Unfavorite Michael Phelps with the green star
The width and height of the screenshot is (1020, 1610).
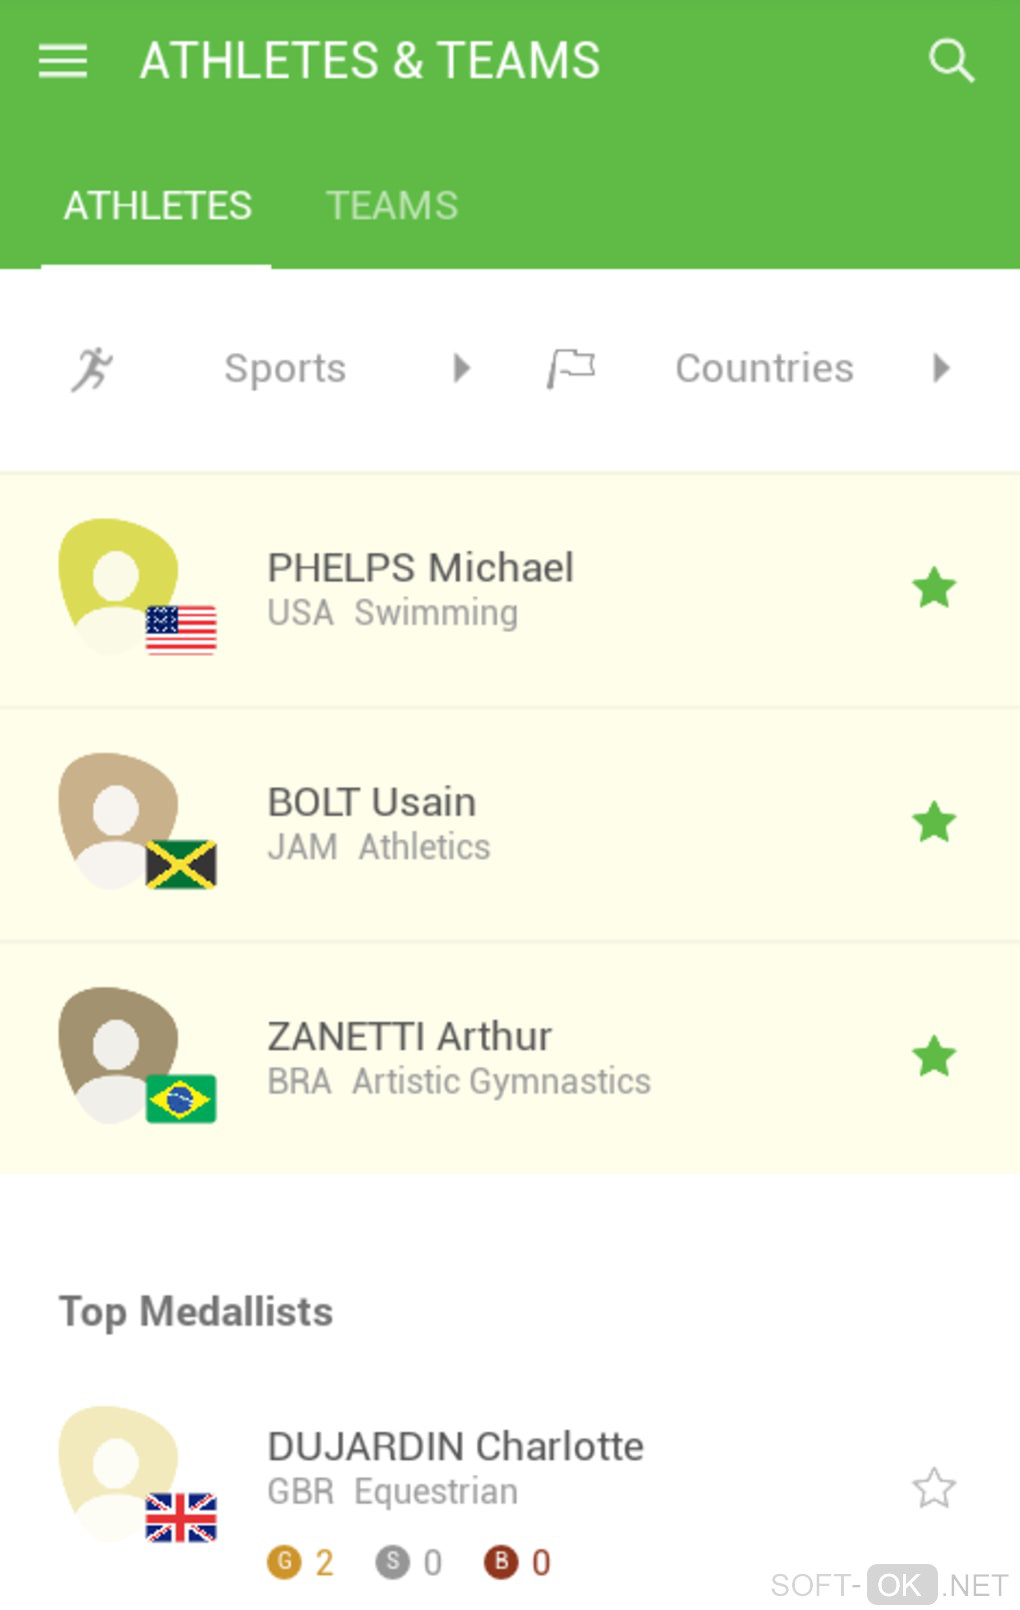click(x=934, y=588)
